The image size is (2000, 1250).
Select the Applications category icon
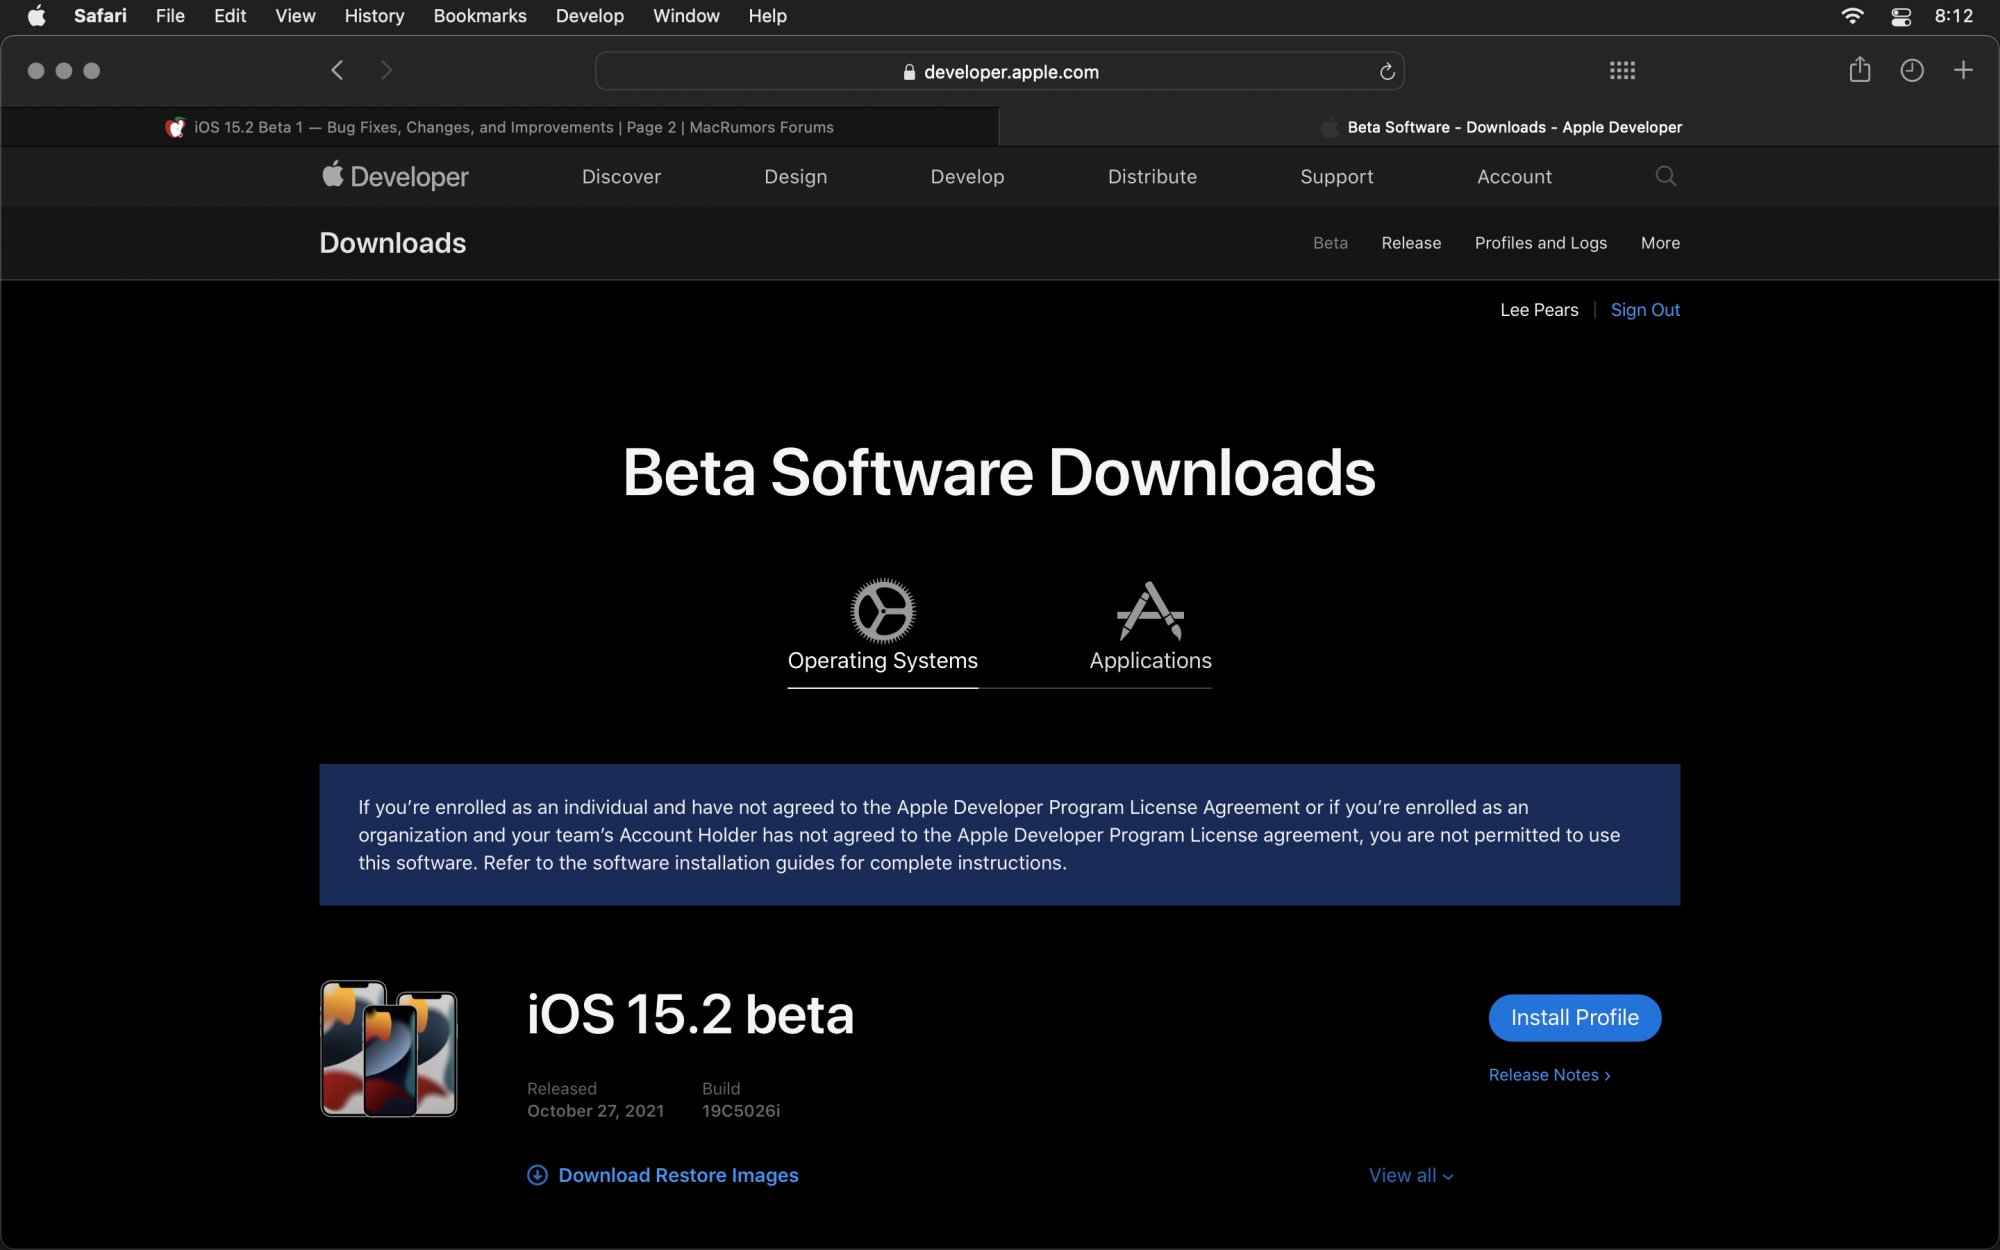[x=1150, y=611]
